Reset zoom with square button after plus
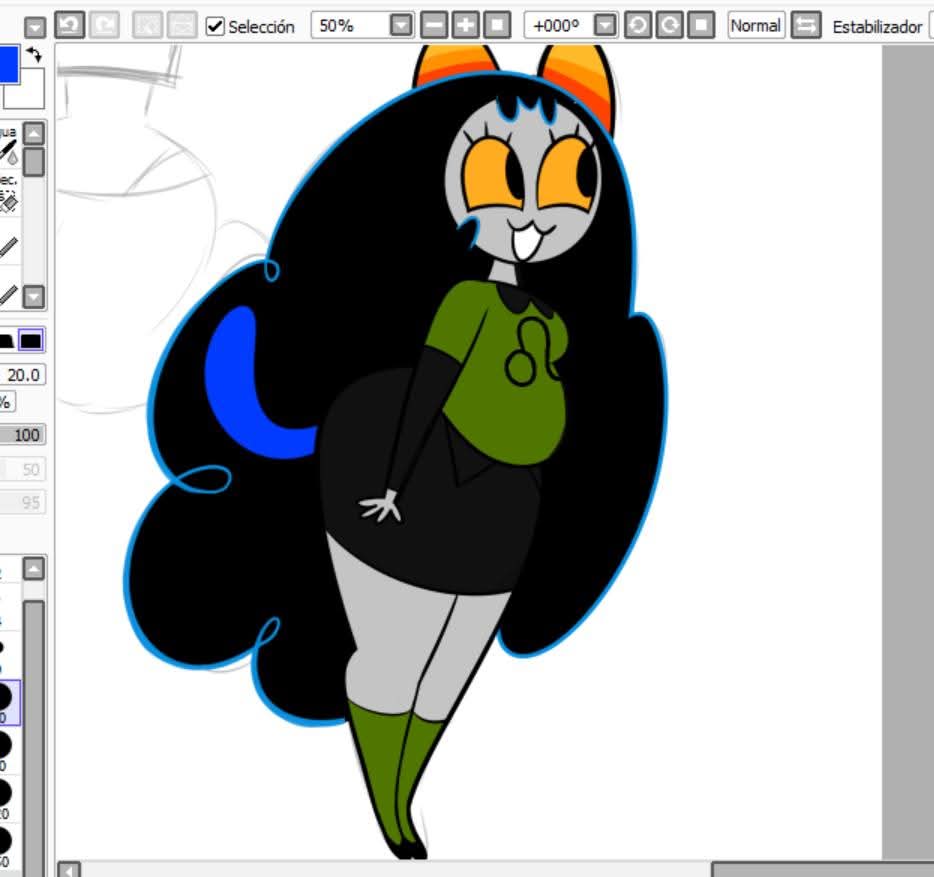The height and width of the screenshot is (877, 934). [497, 26]
